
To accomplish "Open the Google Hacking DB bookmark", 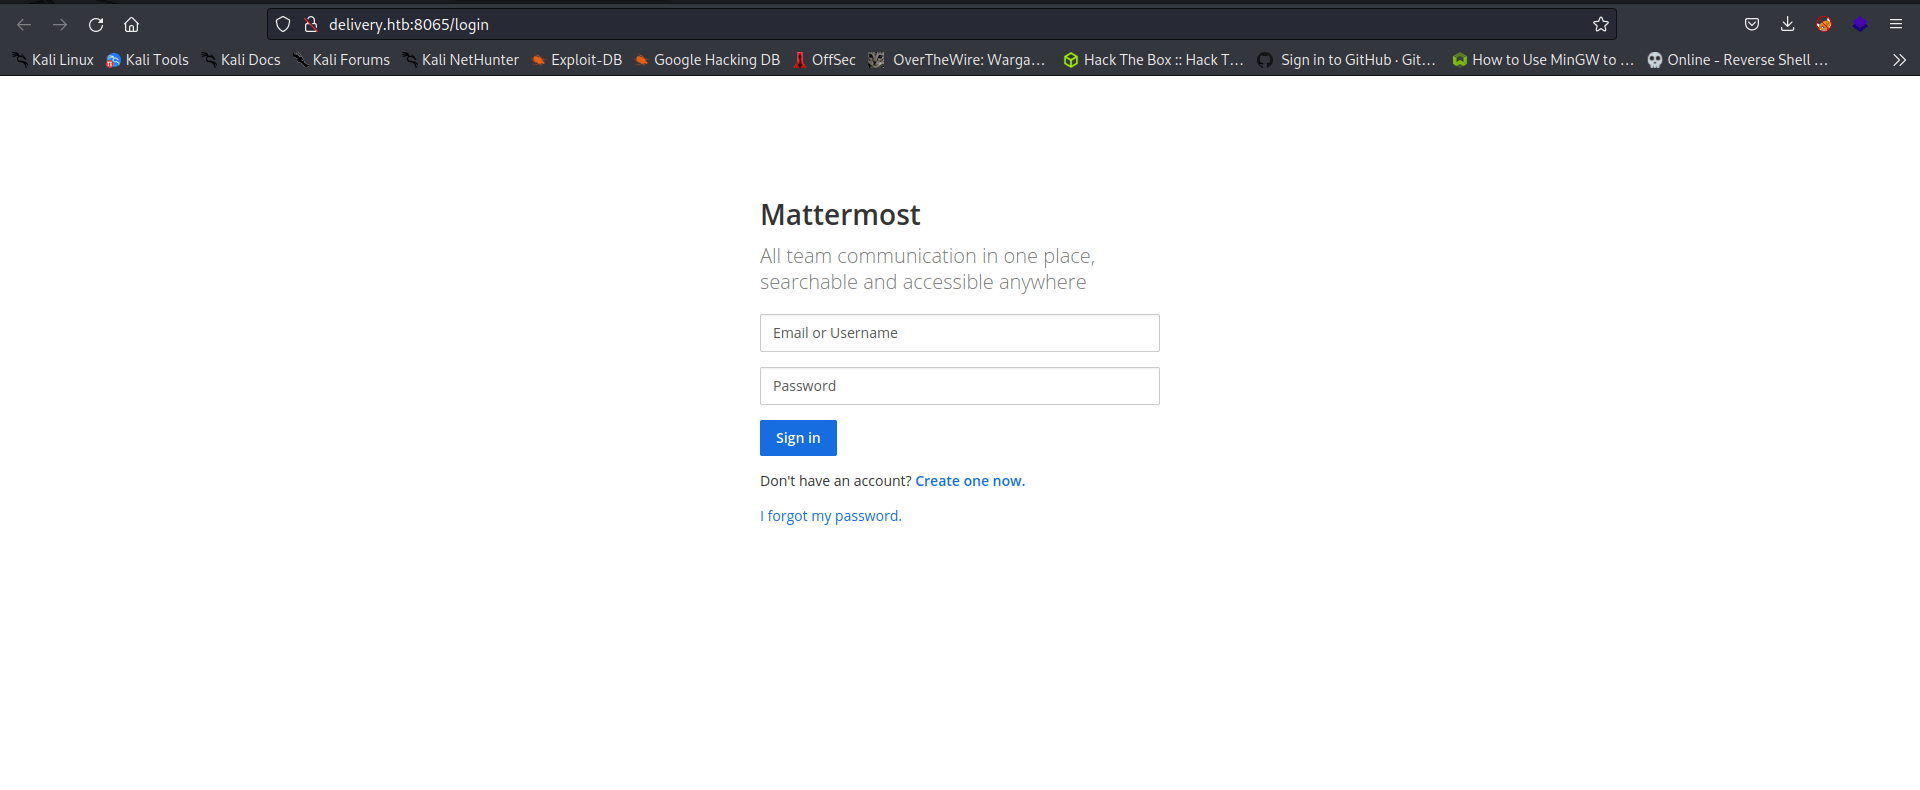I will (707, 60).
